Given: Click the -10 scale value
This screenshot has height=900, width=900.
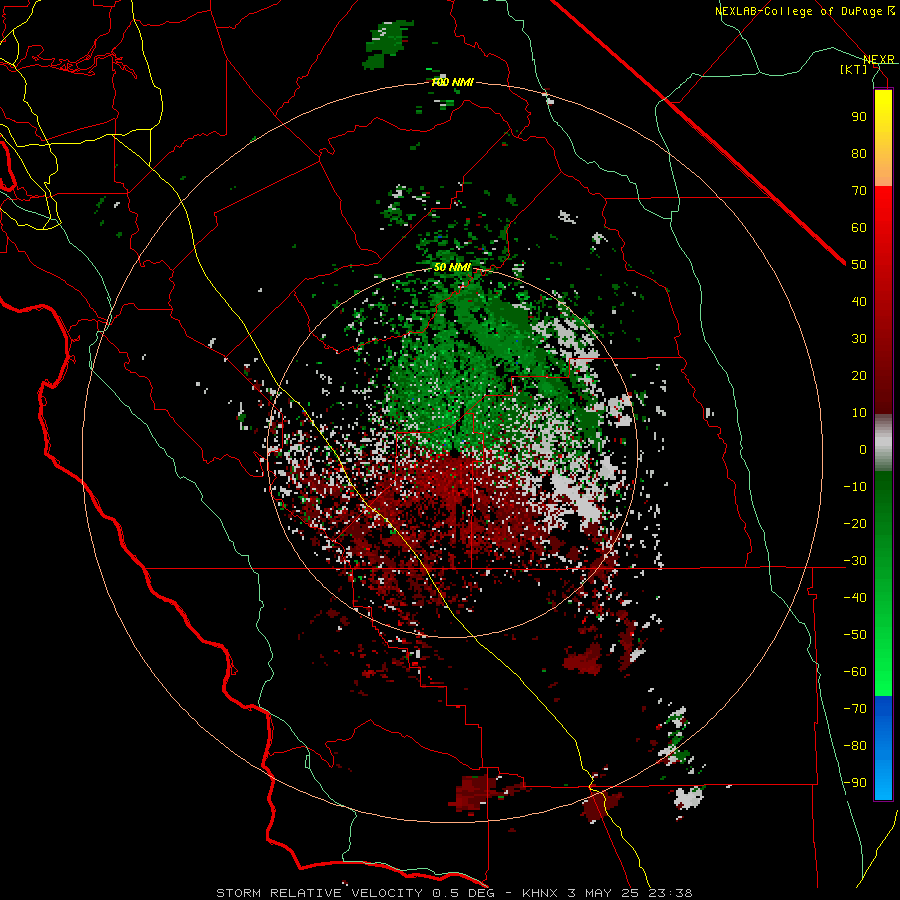Looking at the screenshot, I should [855, 487].
